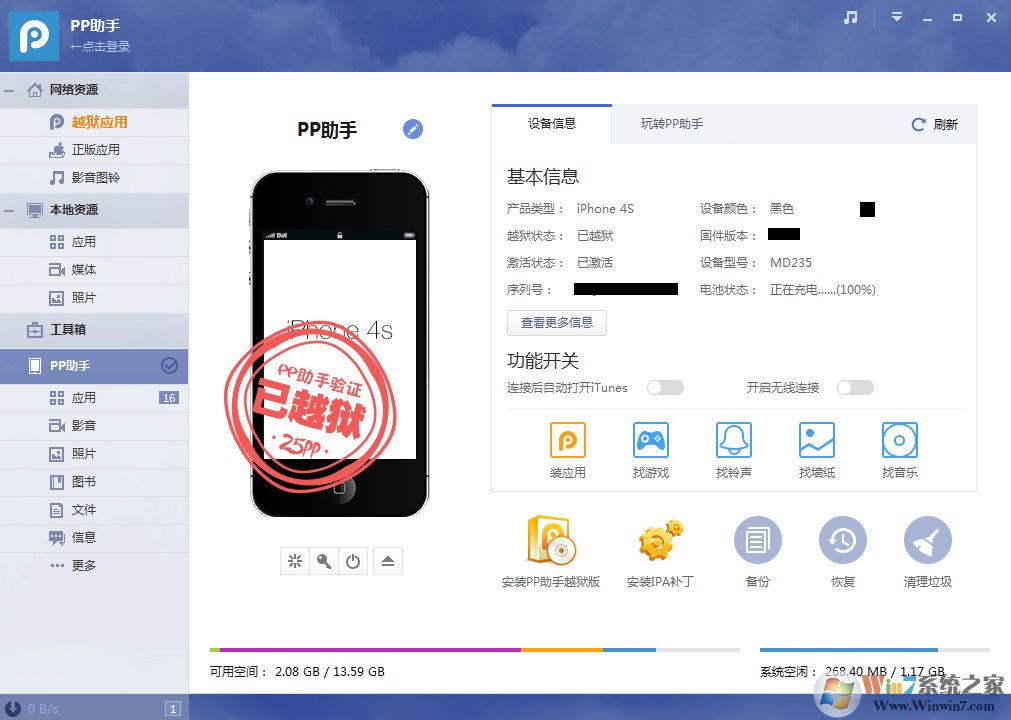Open the dropdown arrow in the title bar
1011x720 pixels.
897,17
